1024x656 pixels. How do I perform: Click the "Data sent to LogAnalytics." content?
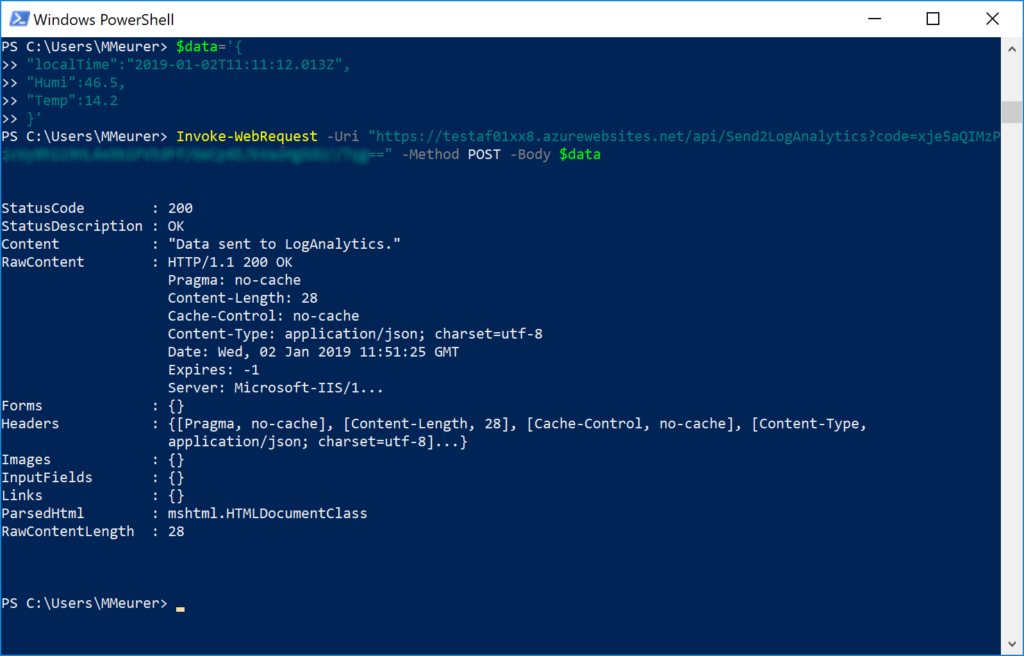[x=284, y=244]
